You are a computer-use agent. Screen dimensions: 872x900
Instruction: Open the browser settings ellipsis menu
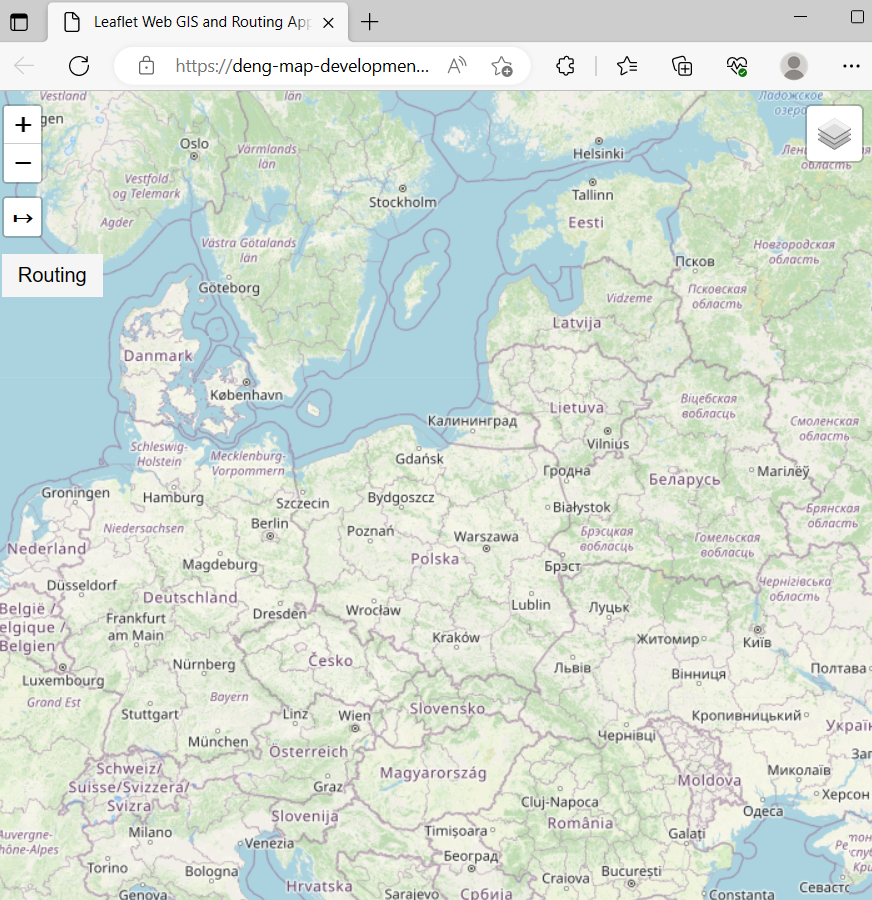[851, 66]
